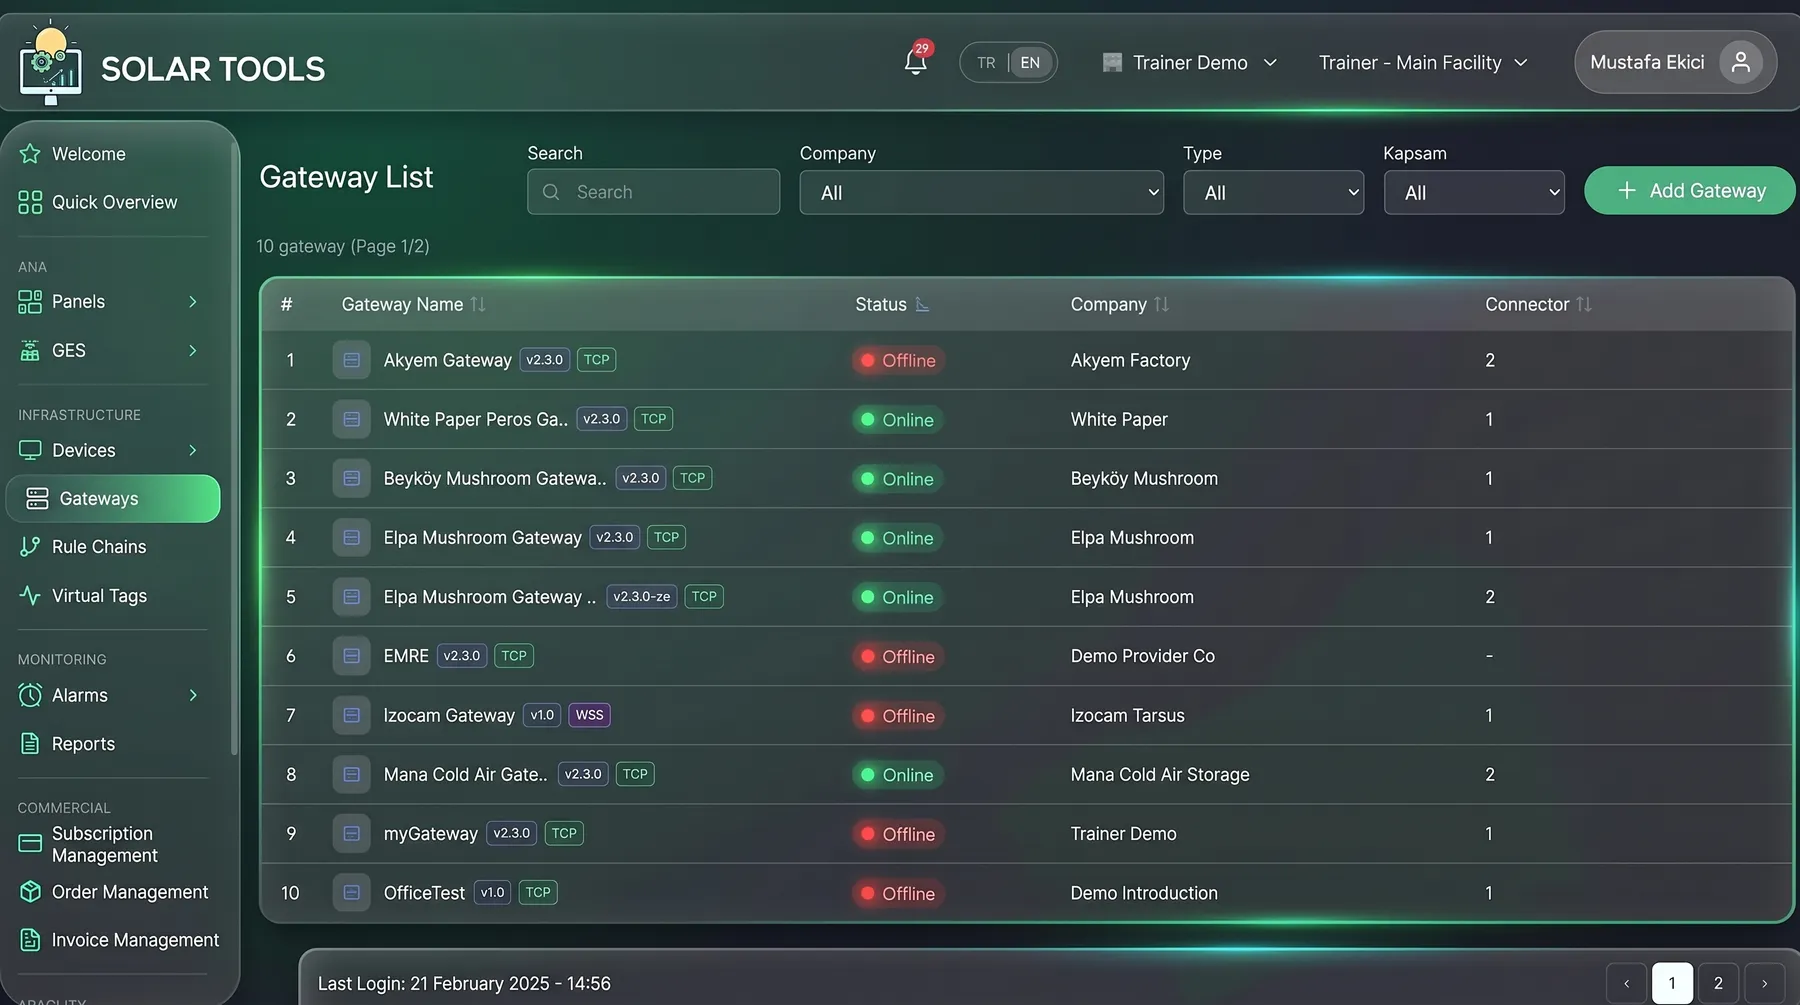Screen dimensions: 1800x1005
Task: Click the Virtual Tags pulse icon
Action: (30, 596)
